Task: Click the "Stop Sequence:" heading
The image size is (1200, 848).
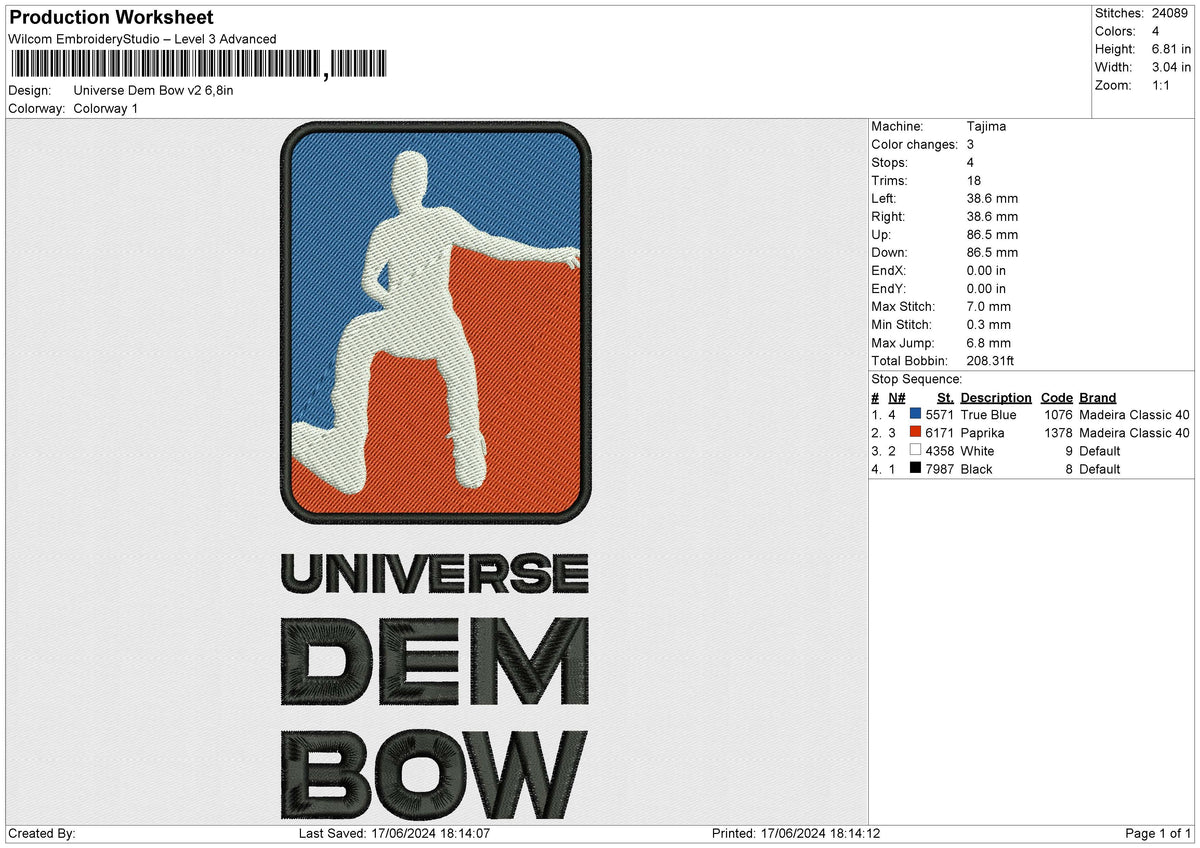Action: click(x=917, y=379)
